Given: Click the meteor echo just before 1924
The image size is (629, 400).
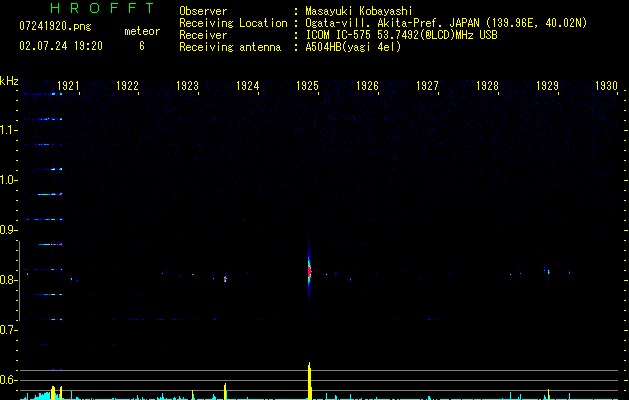Looking at the screenshot, I should (225, 279).
